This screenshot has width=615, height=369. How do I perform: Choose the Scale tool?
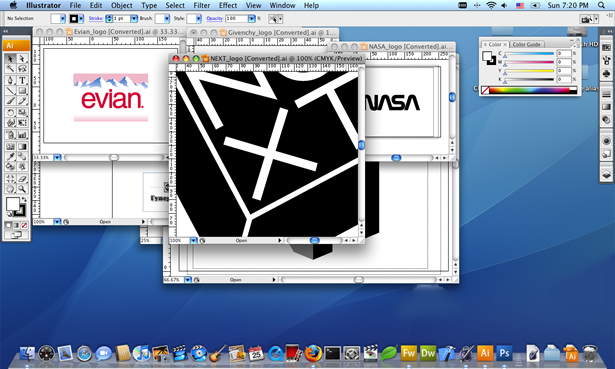(x=22, y=113)
